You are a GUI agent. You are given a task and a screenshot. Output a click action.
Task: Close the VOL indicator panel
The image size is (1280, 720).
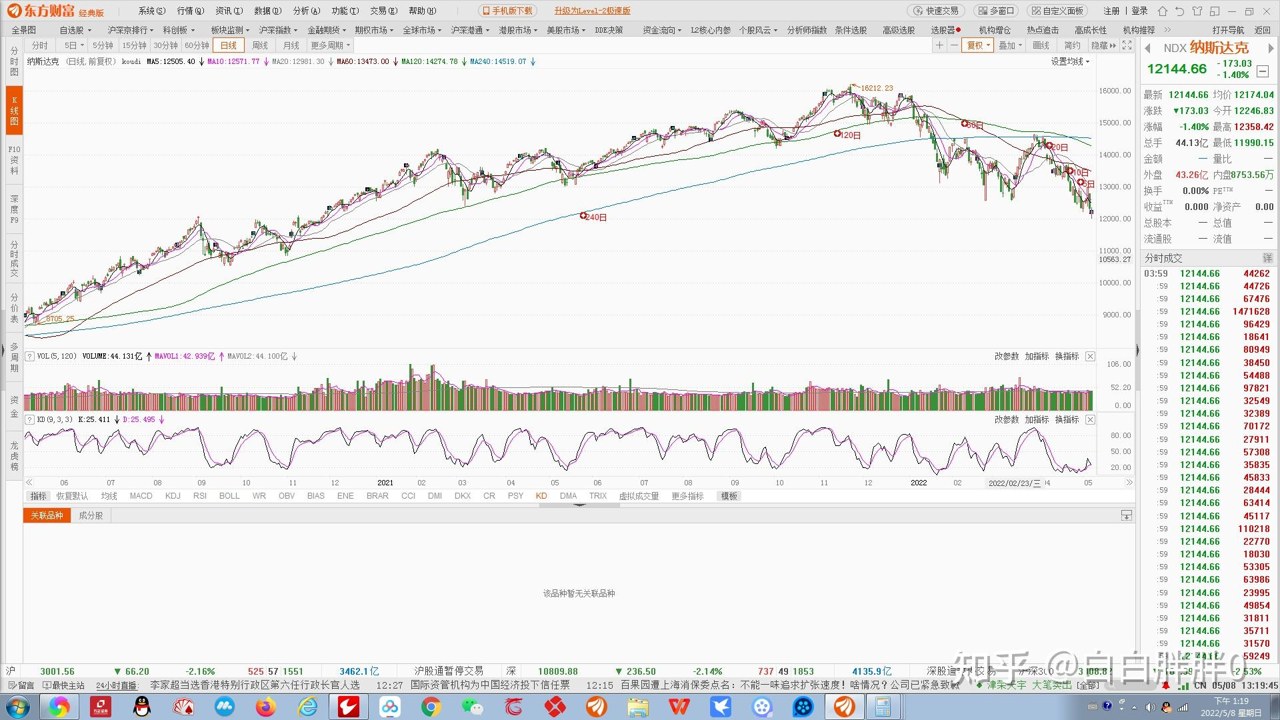click(x=1090, y=356)
